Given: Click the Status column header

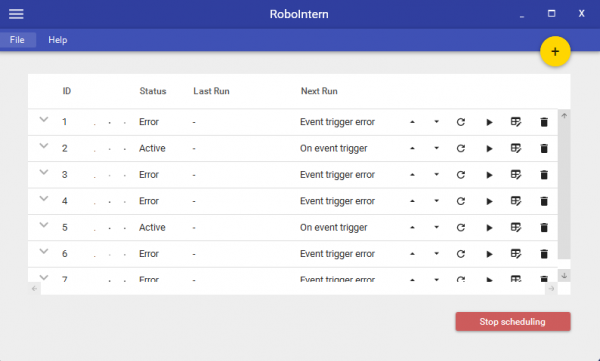Looking at the screenshot, I should [153, 91].
